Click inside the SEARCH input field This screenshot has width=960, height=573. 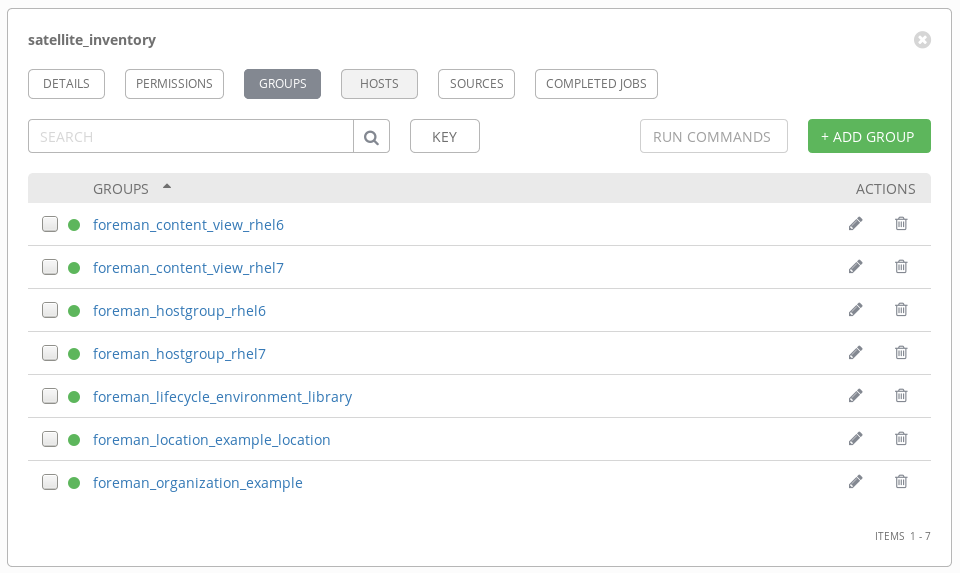click(x=190, y=137)
